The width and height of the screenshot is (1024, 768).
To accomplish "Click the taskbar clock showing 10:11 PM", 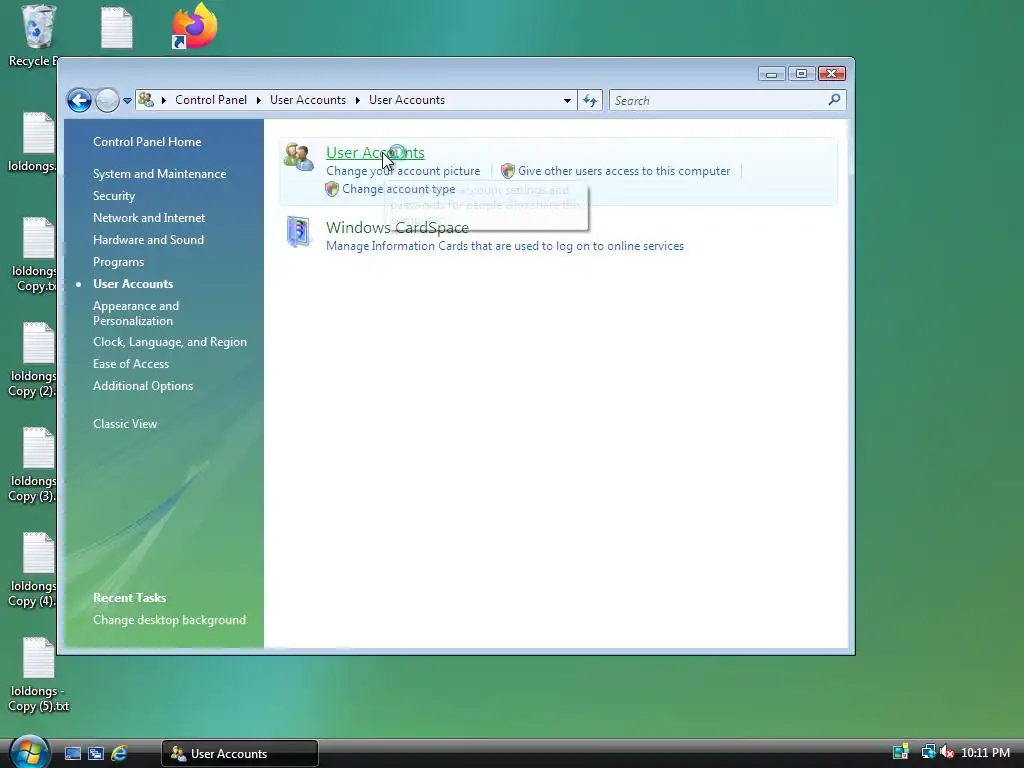I will point(985,753).
